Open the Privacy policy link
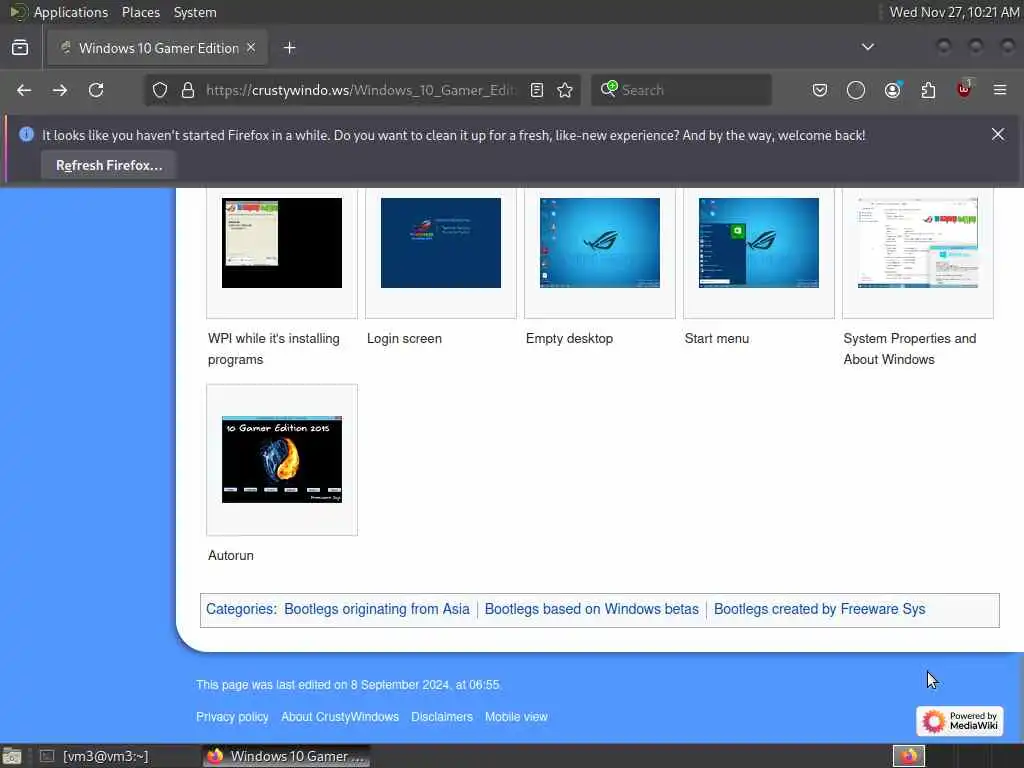 pyautogui.click(x=232, y=716)
